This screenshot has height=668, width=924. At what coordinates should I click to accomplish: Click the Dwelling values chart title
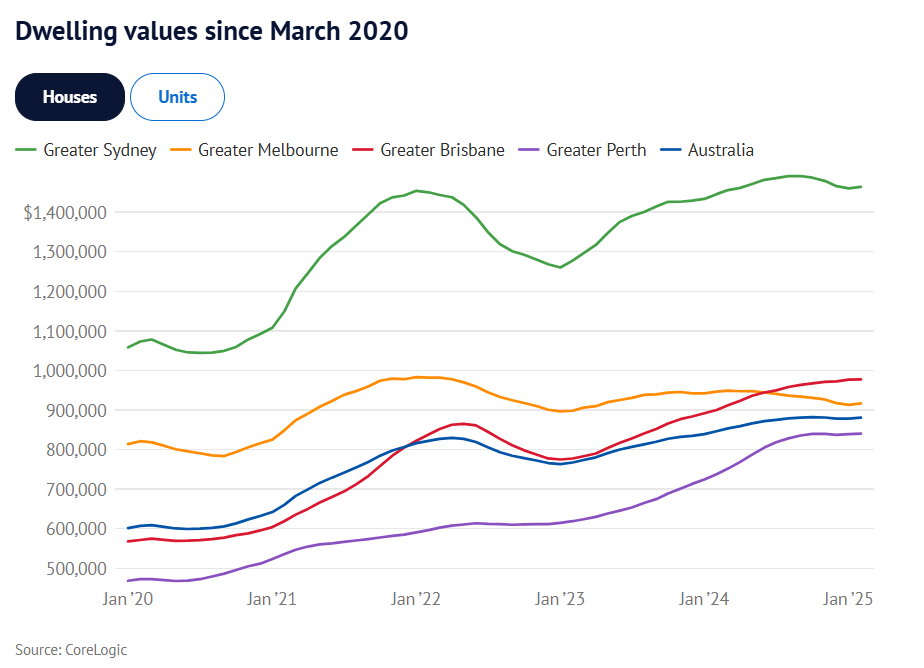212,31
